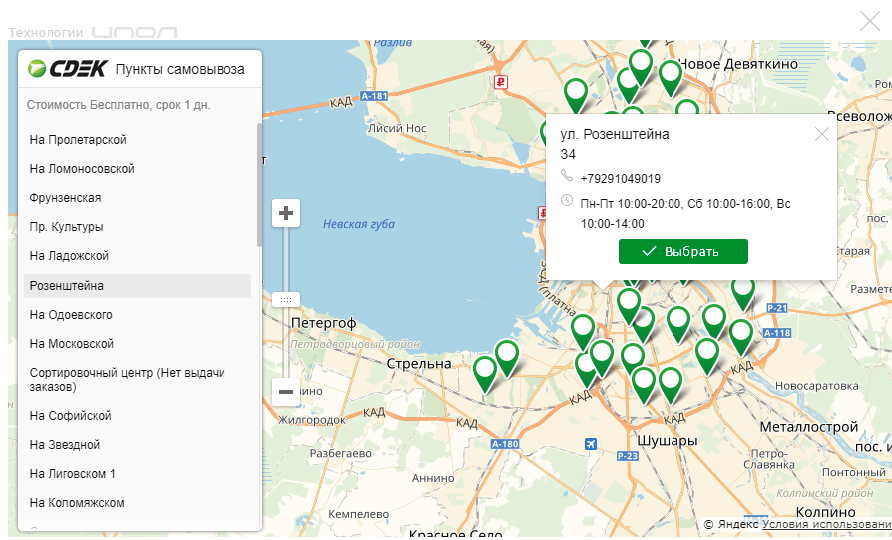Click the А-118 road shield
The width and height of the screenshot is (892, 540).
click(x=777, y=333)
